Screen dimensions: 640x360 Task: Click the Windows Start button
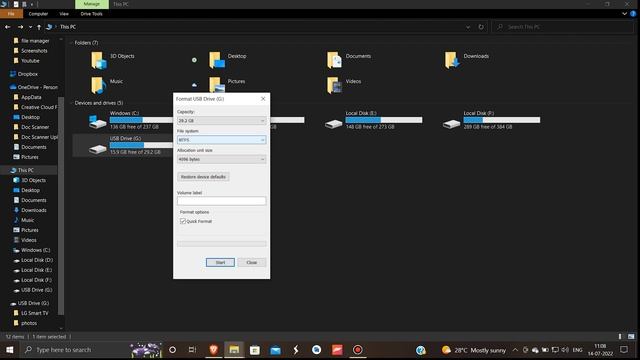click(9, 350)
